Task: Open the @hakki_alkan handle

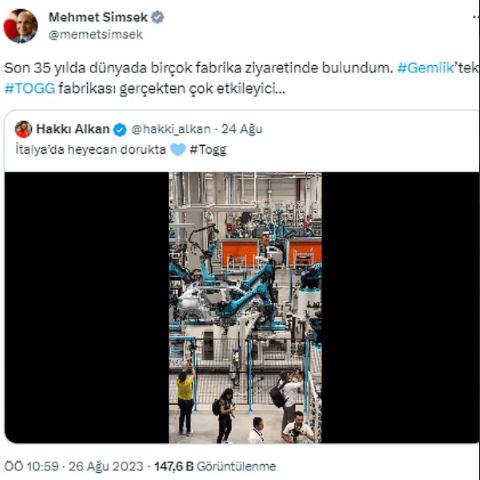Action: click(171, 129)
